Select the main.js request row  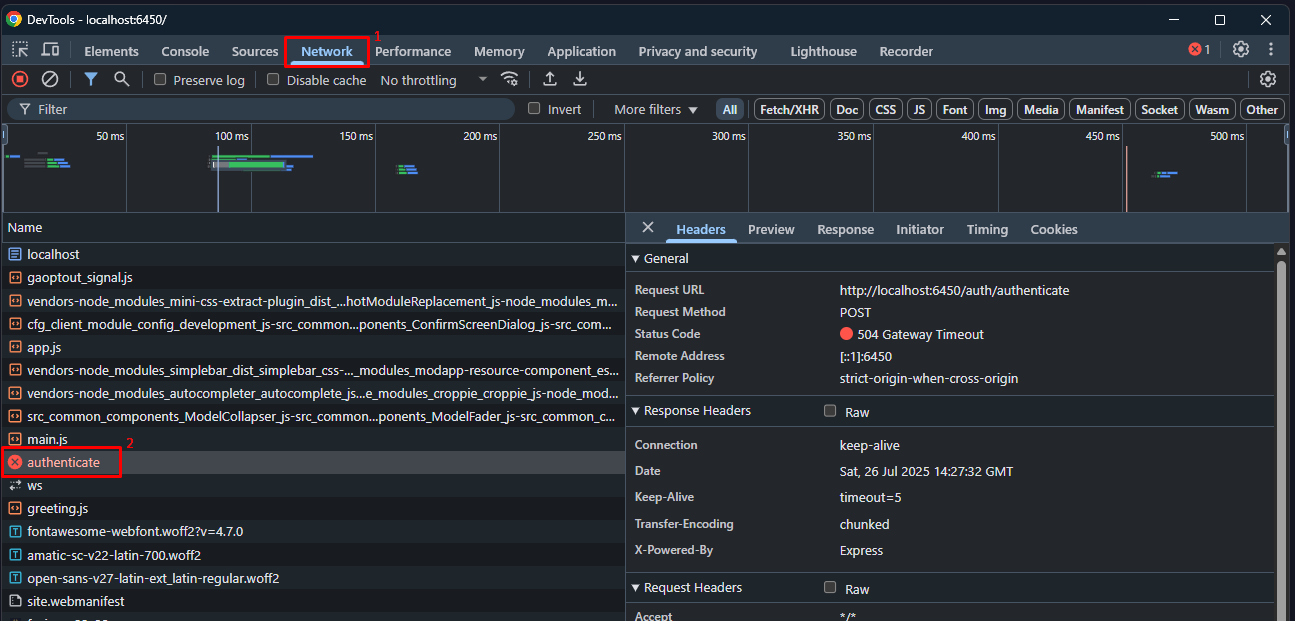tap(312, 439)
